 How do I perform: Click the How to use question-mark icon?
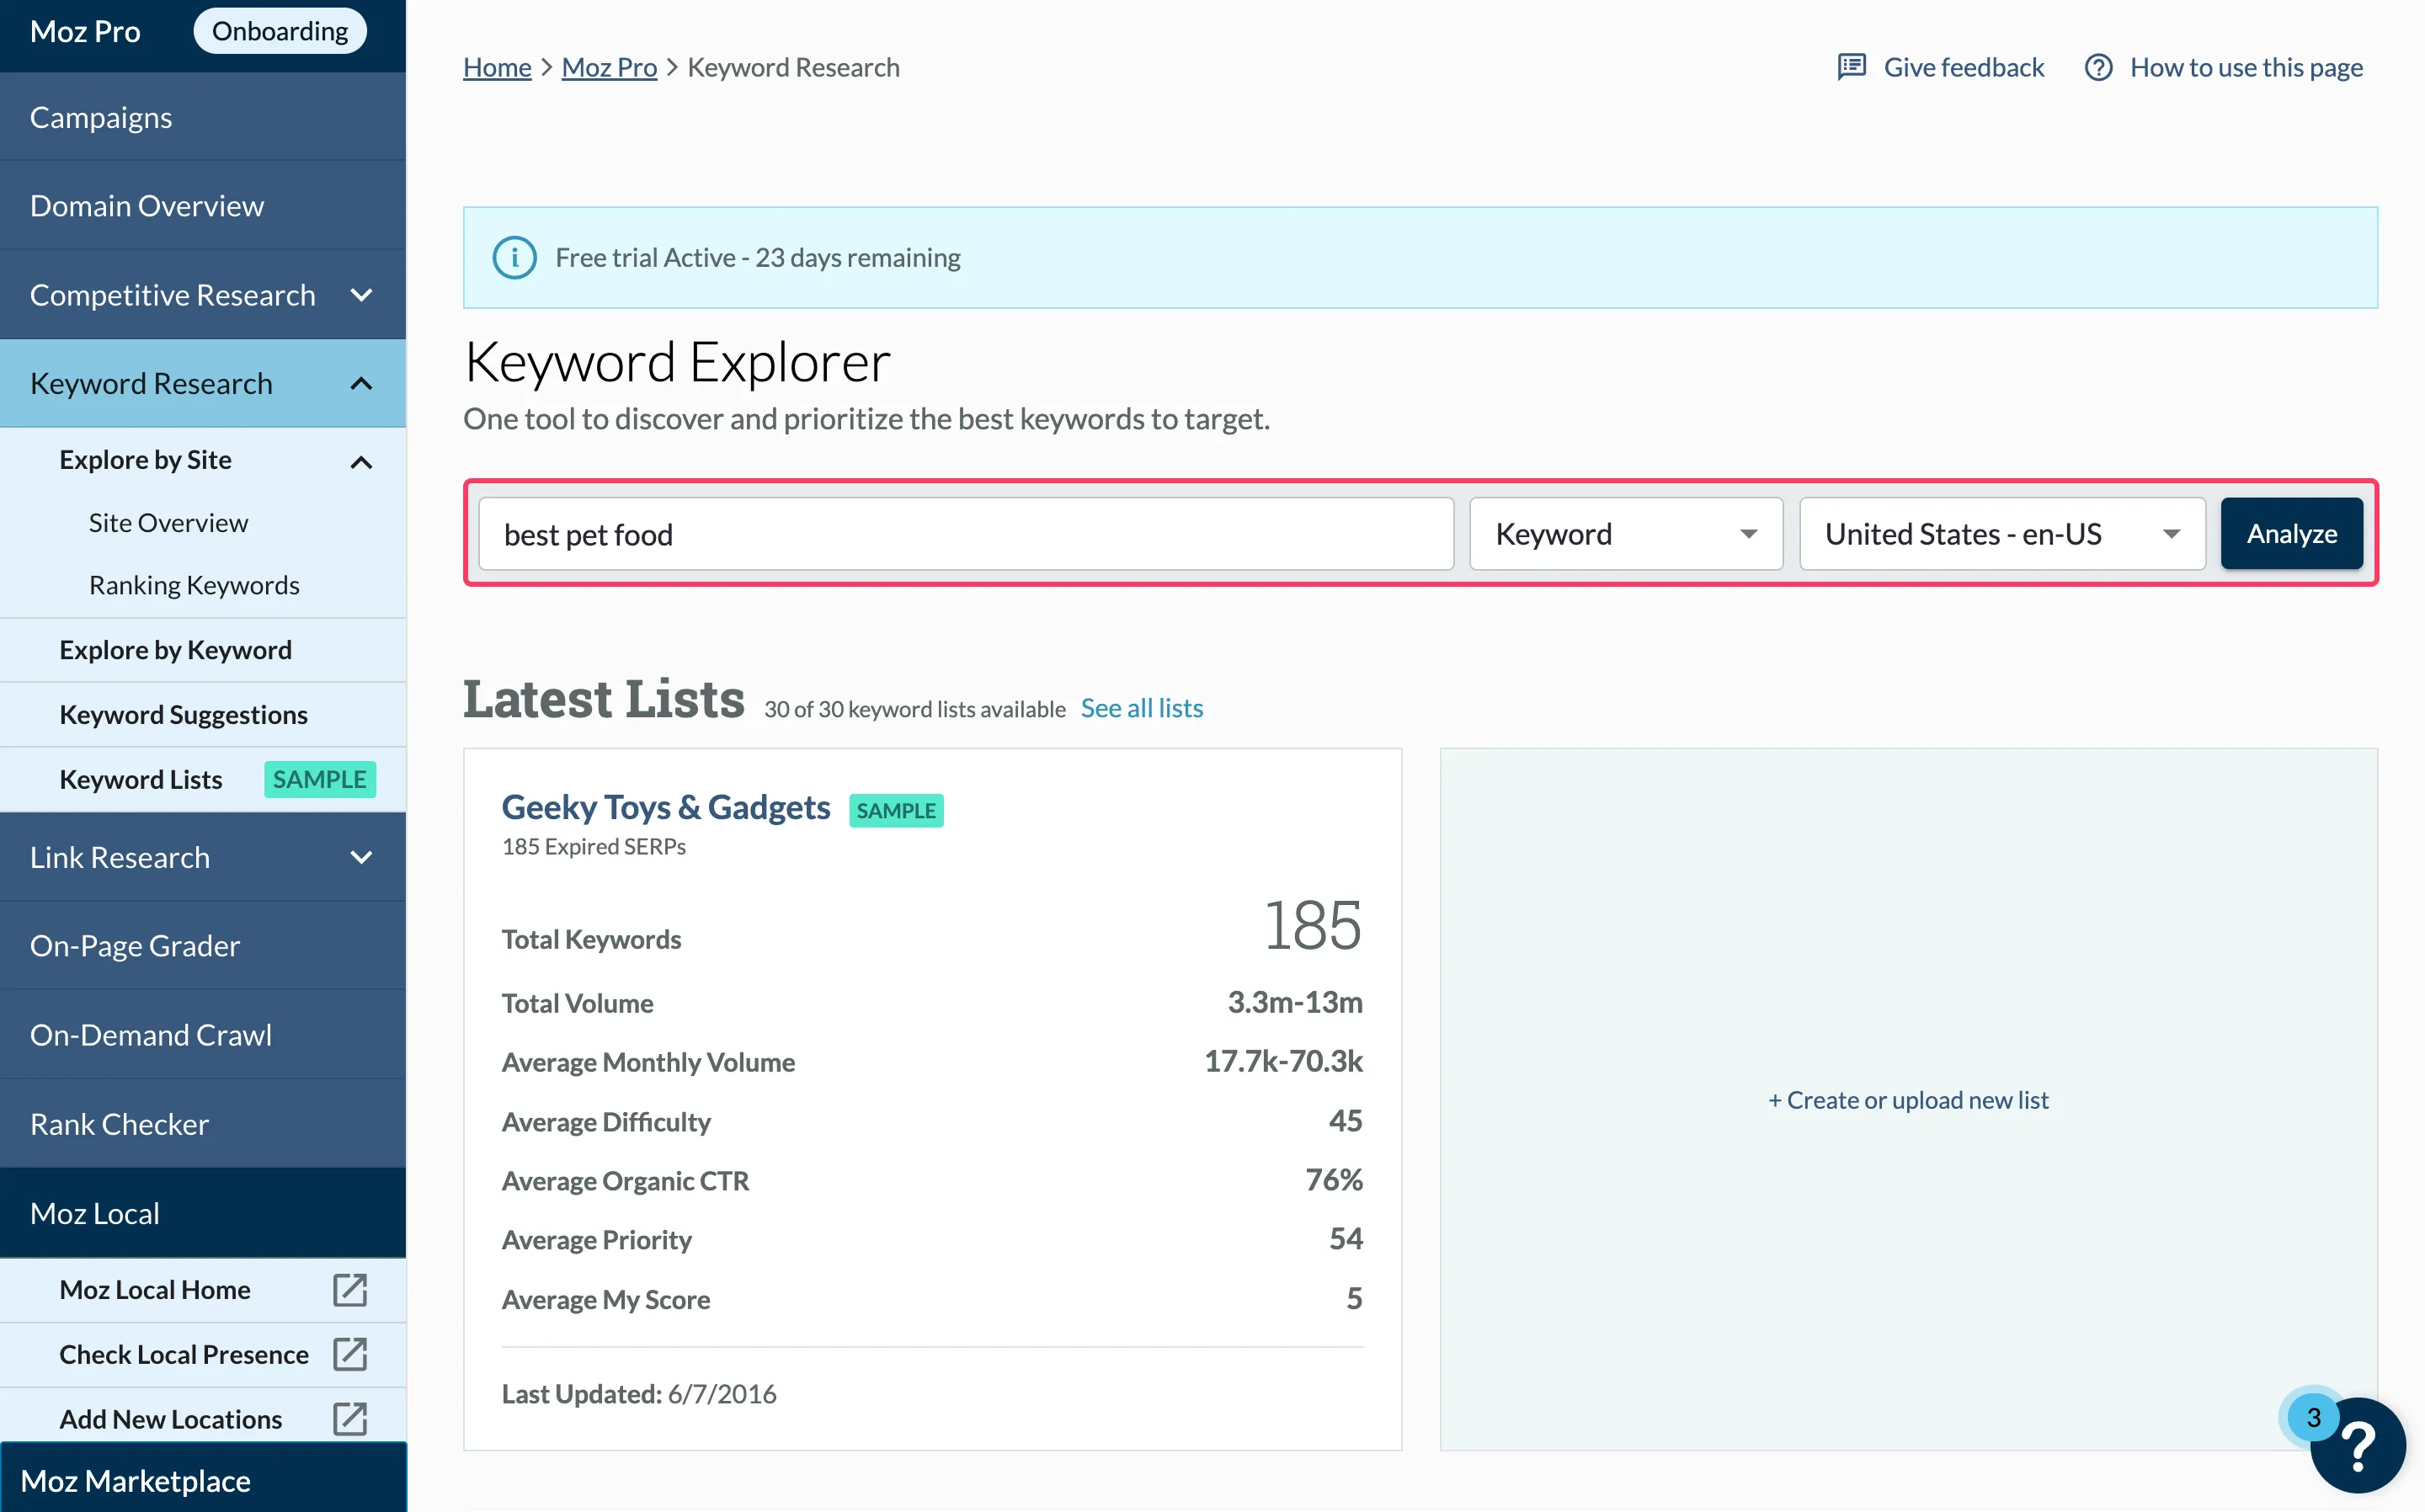[2098, 67]
